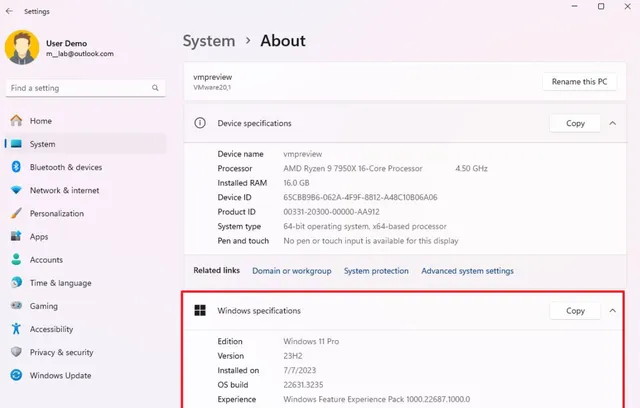
Task: Click the VMware20,1 model text
Action: [212, 87]
